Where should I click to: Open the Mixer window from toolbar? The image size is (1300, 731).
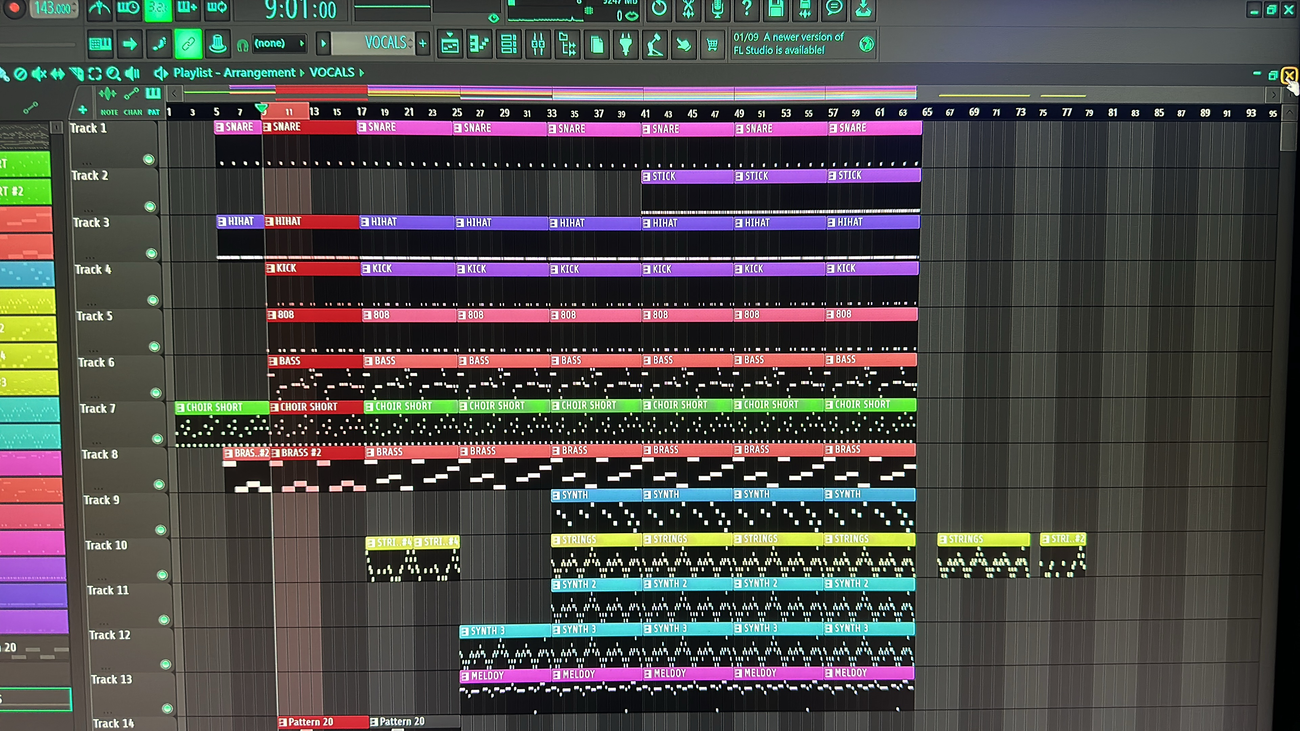[538, 44]
